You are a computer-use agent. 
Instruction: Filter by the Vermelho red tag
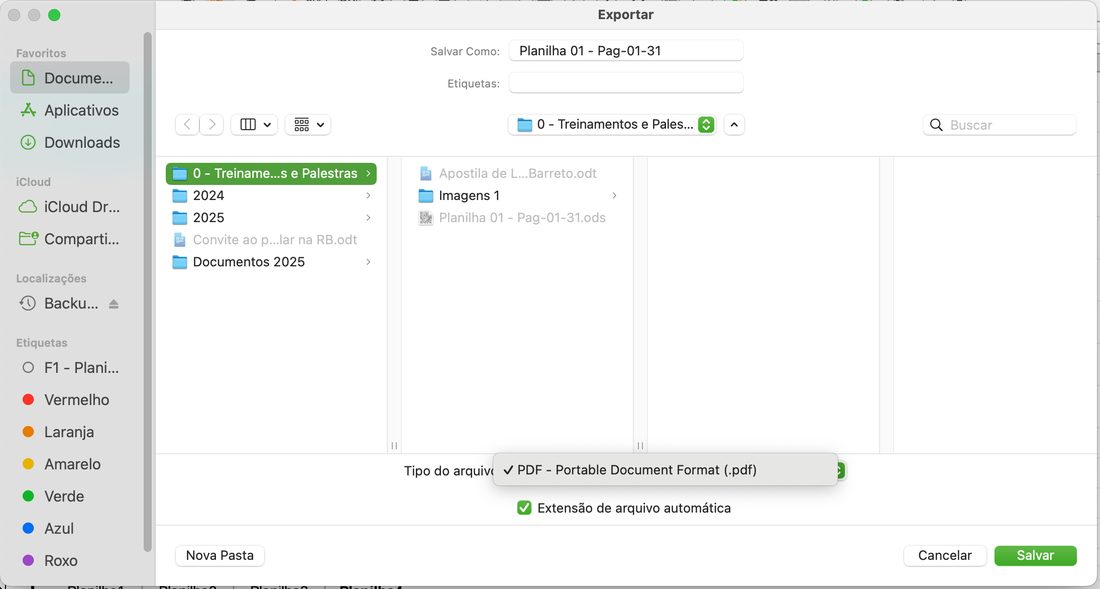[69, 400]
